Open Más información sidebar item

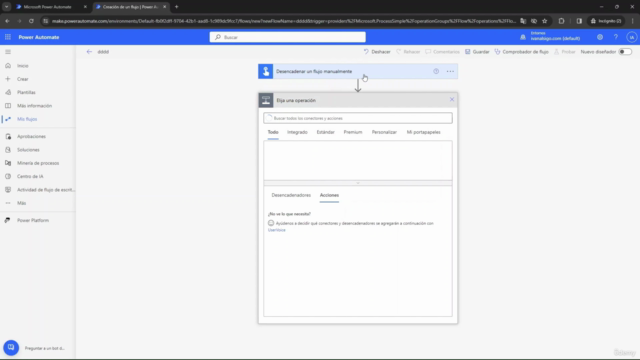[x=34, y=106]
